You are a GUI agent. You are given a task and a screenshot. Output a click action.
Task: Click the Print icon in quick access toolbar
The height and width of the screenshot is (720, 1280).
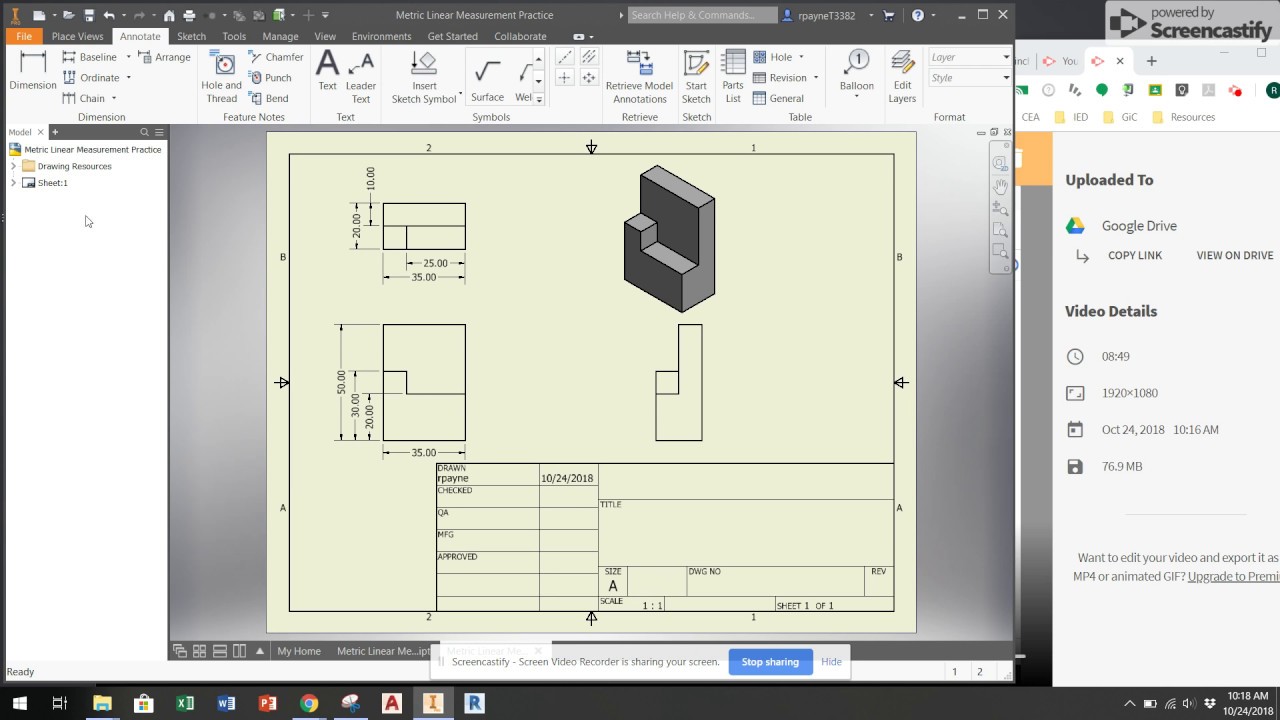click(x=189, y=15)
